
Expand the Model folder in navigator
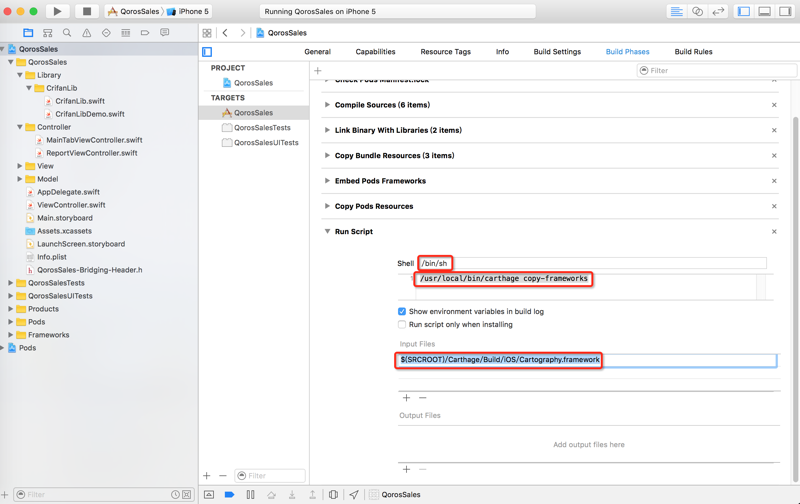point(19,179)
